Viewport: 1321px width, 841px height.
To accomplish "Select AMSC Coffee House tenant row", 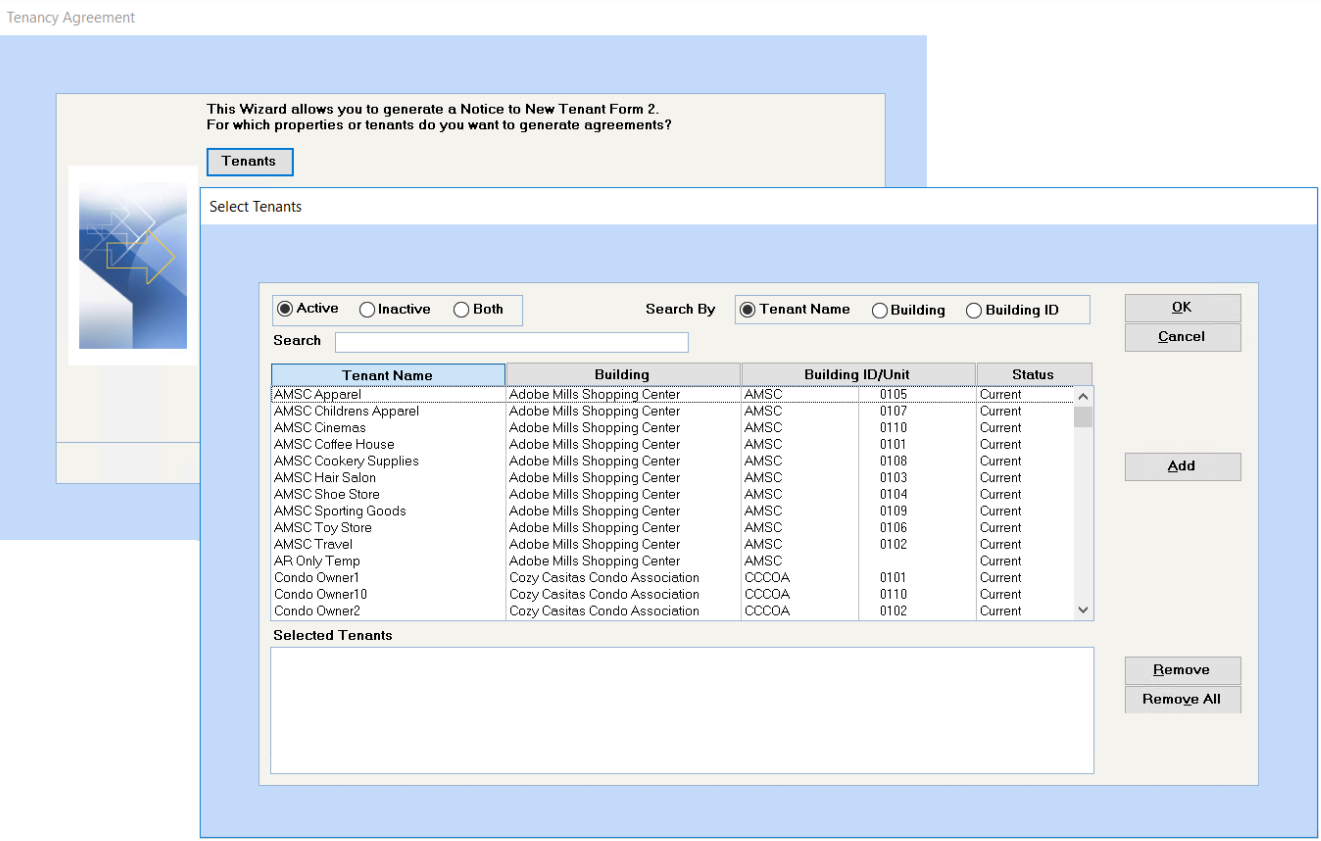I will [x=334, y=445].
